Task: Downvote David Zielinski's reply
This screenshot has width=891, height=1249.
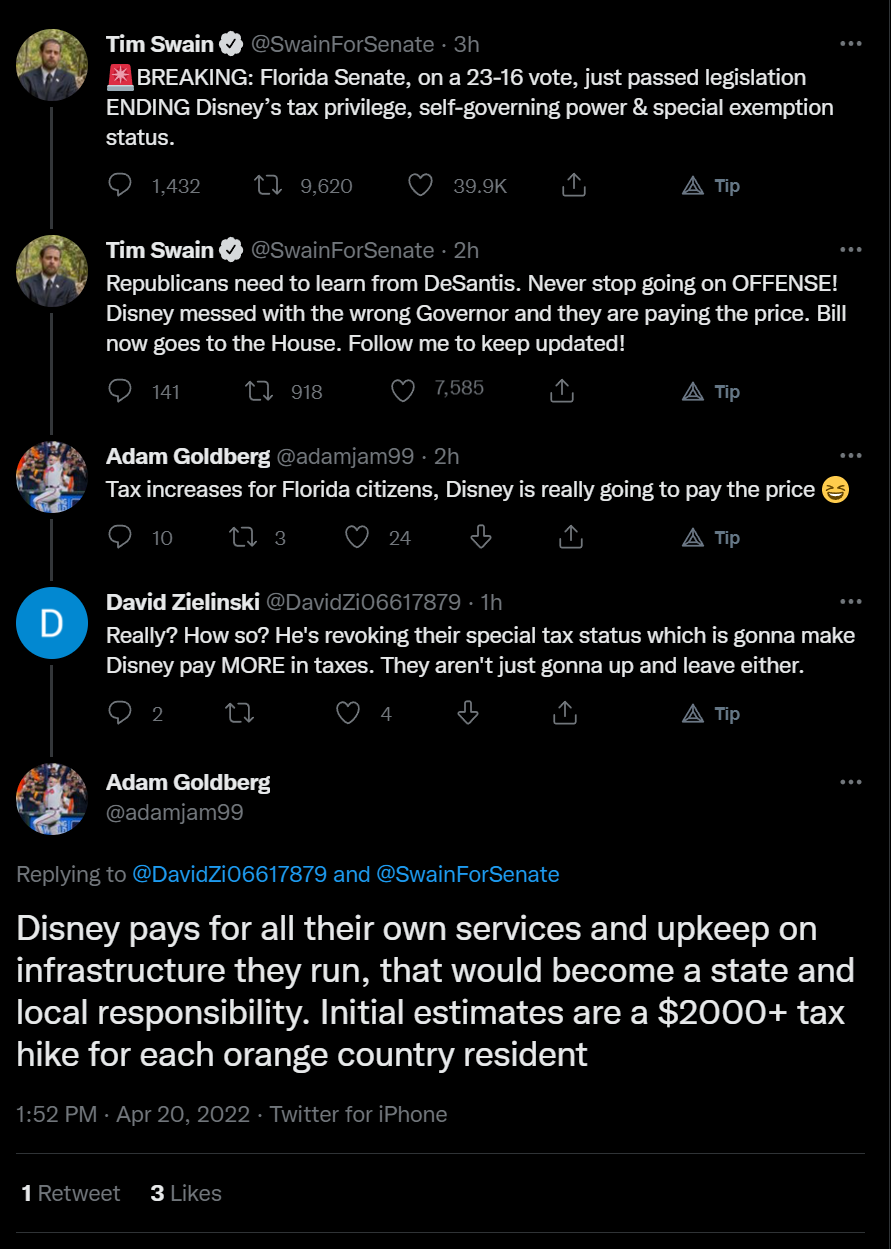Action: [x=467, y=713]
